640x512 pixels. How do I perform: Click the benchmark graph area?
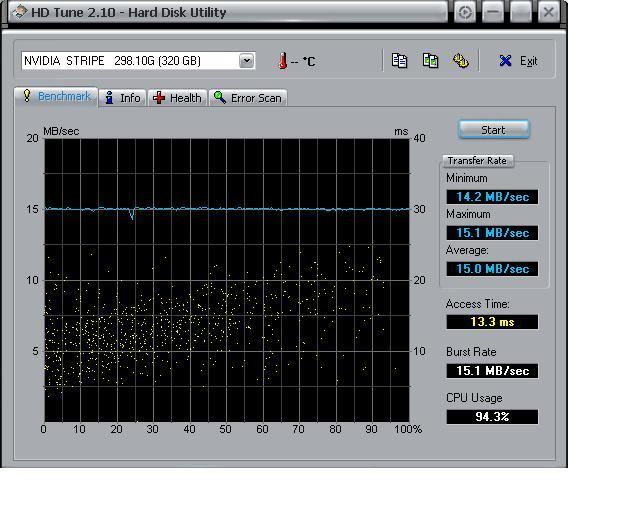click(x=227, y=280)
